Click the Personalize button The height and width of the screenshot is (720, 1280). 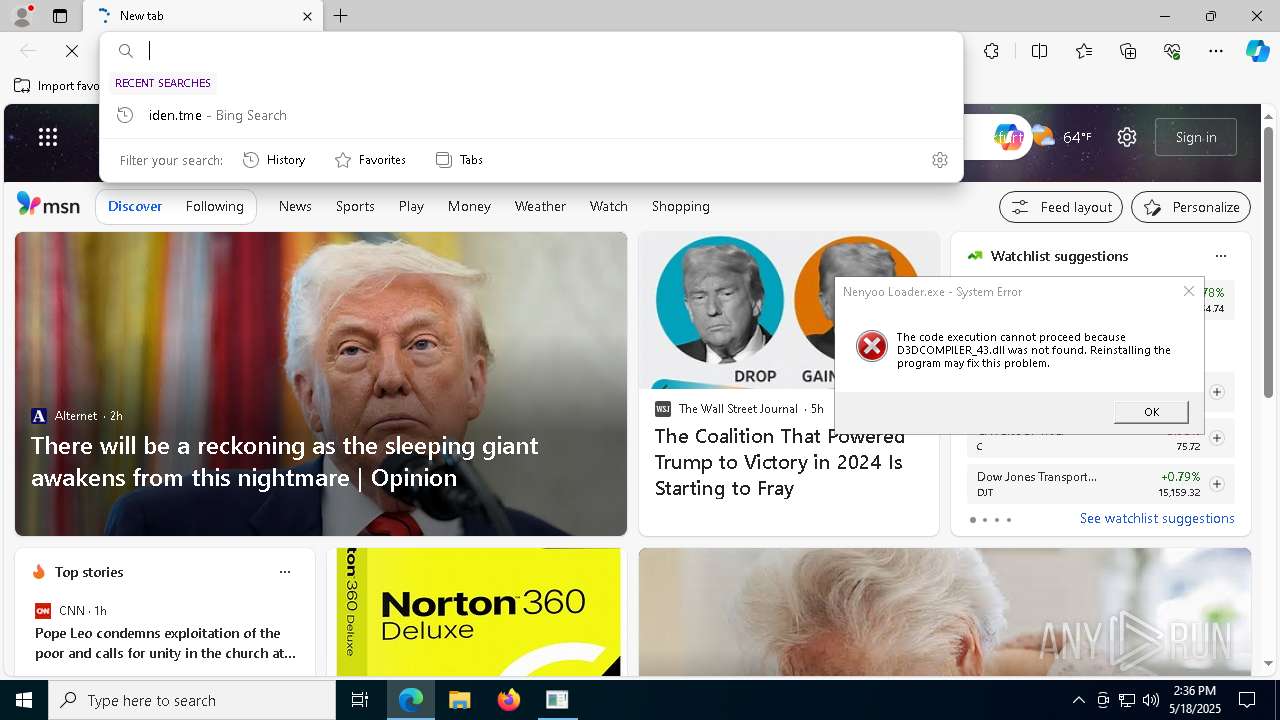[1191, 207]
